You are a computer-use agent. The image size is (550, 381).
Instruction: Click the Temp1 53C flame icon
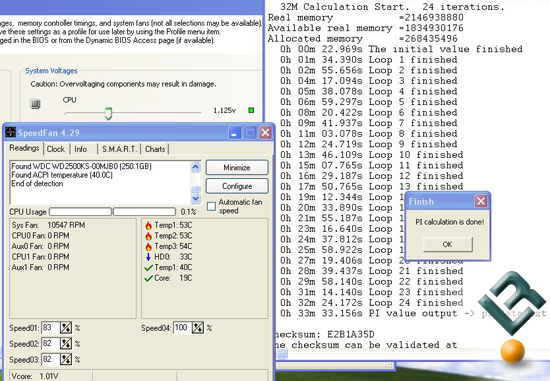pos(148,225)
